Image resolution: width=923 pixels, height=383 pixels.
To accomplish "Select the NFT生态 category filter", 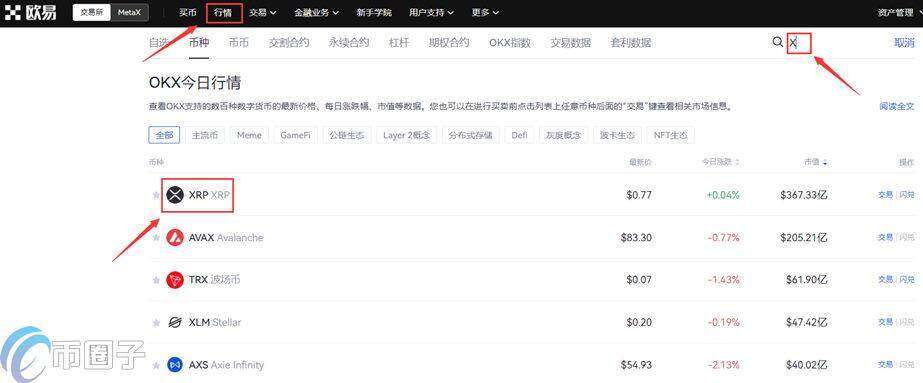I will coord(670,135).
